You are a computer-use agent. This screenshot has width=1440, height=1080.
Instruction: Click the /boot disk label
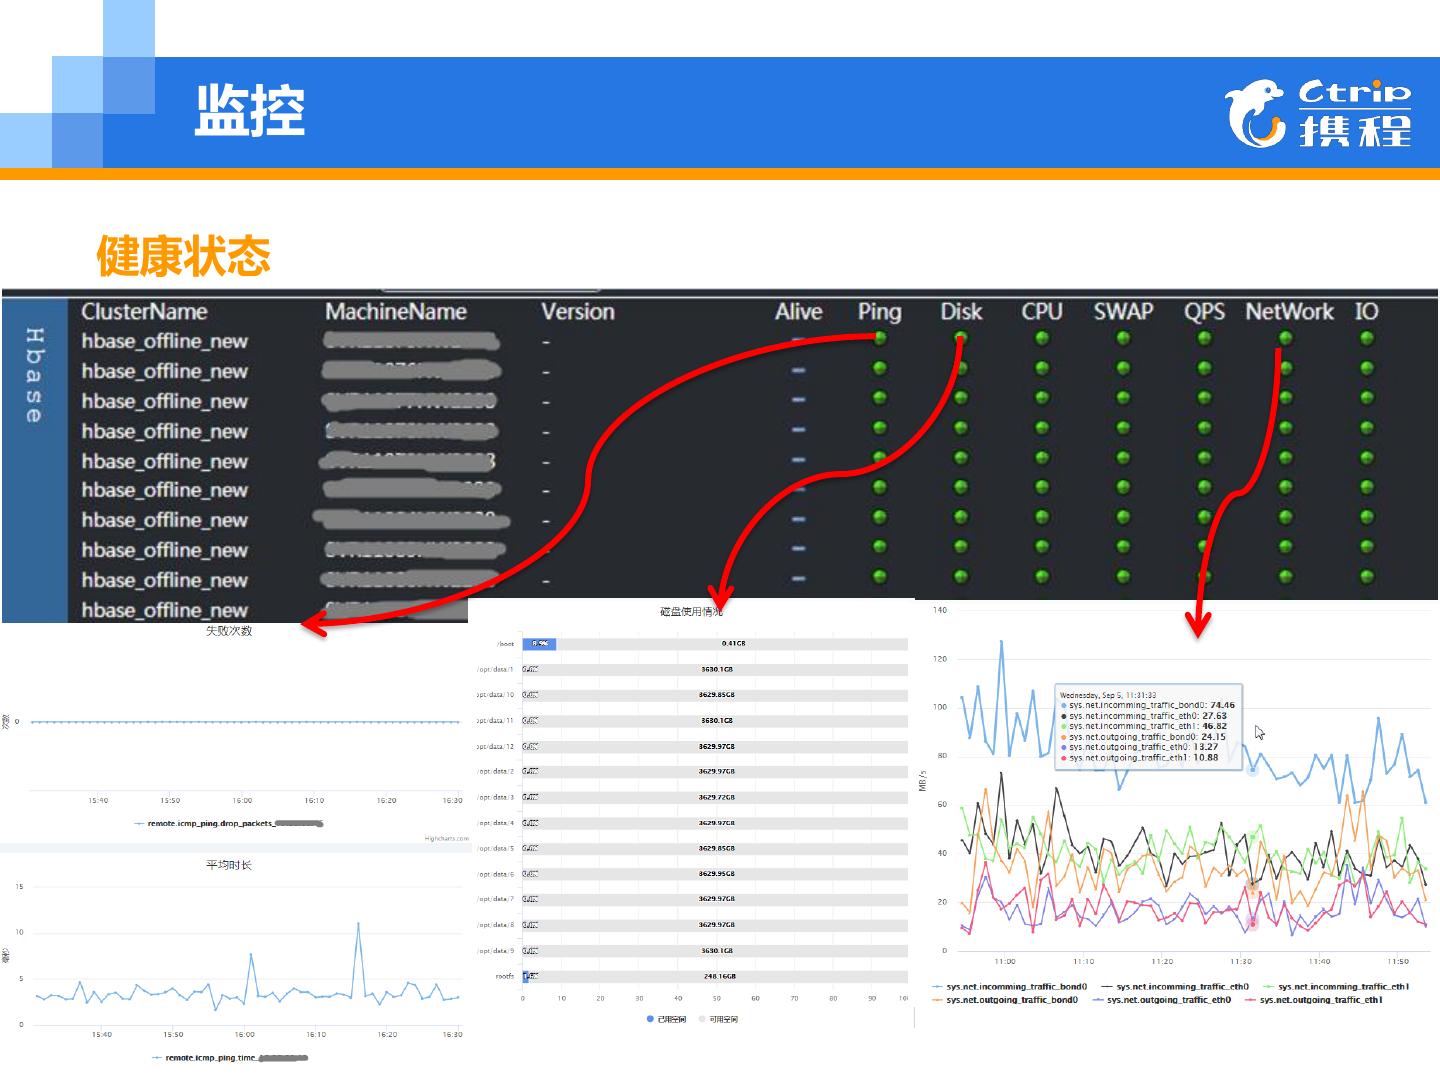pyautogui.click(x=505, y=644)
